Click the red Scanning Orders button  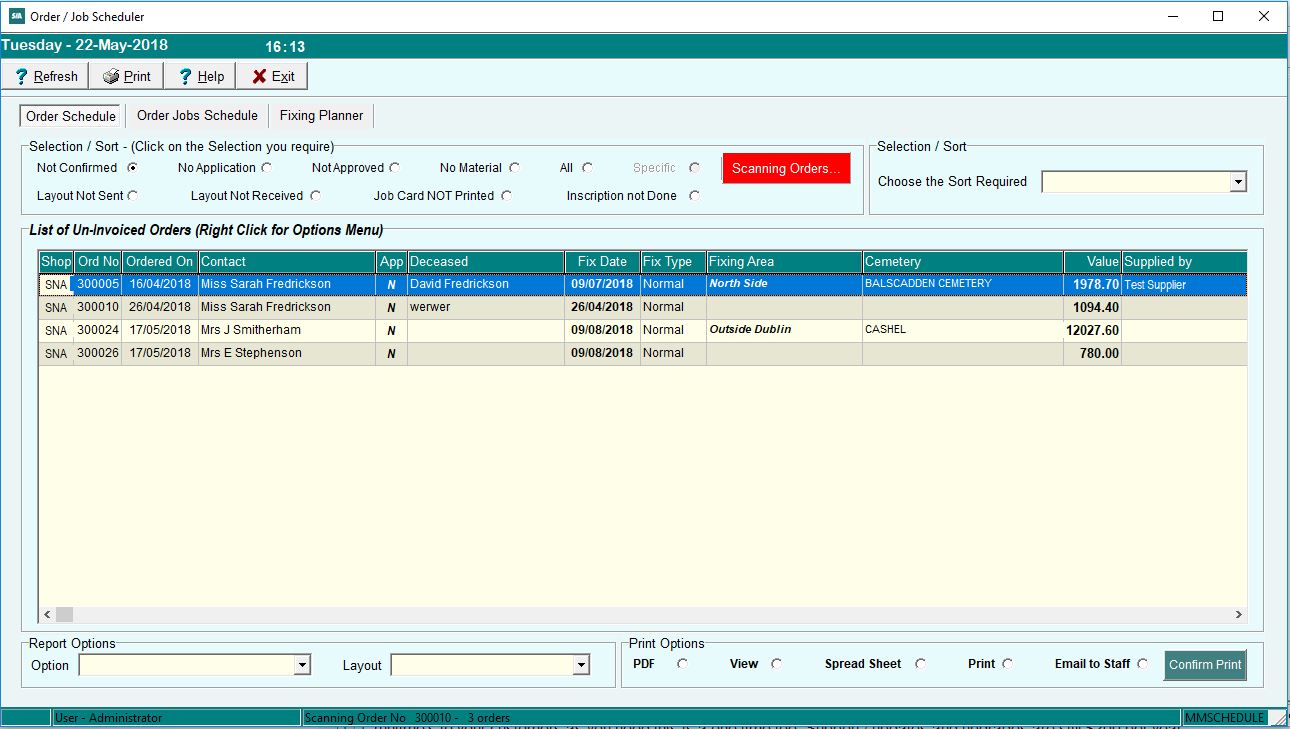[x=786, y=168]
